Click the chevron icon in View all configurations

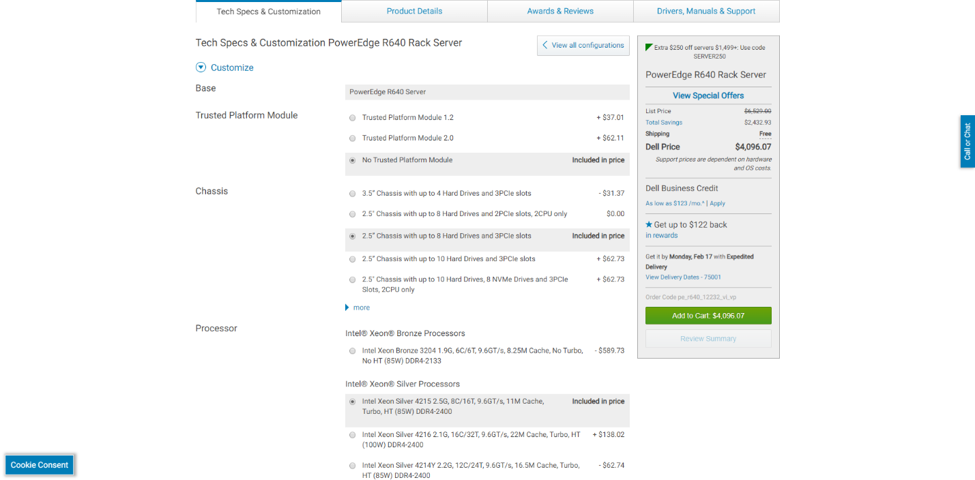click(x=545, y=45)
